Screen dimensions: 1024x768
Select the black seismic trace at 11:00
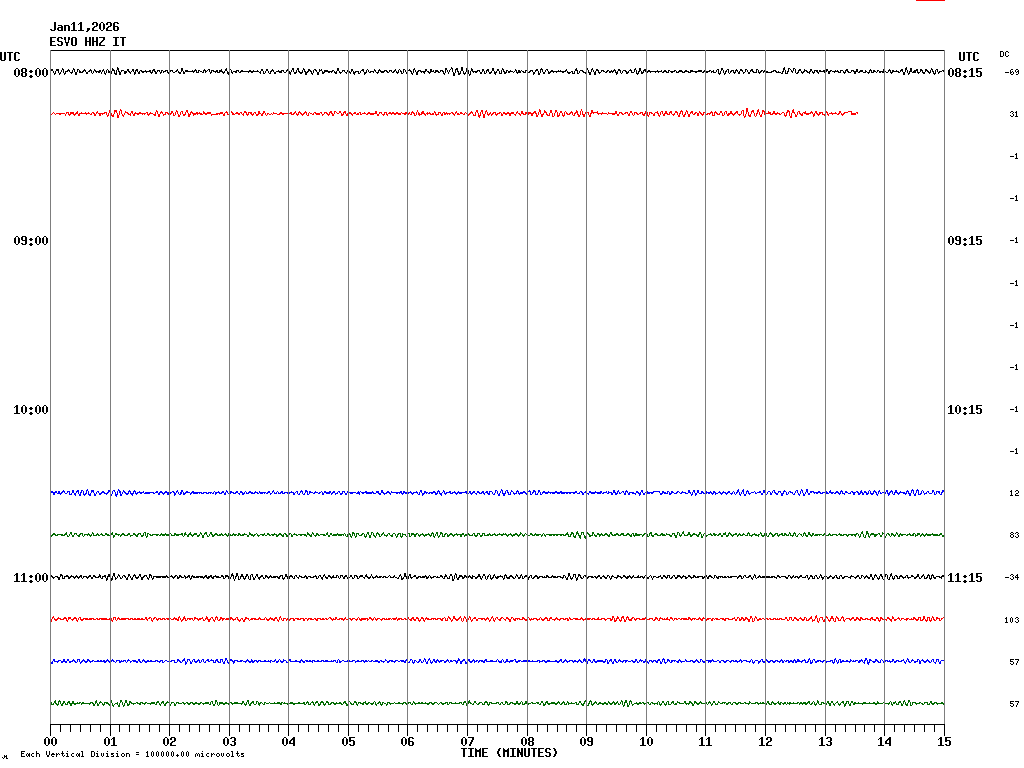[500, 577]
